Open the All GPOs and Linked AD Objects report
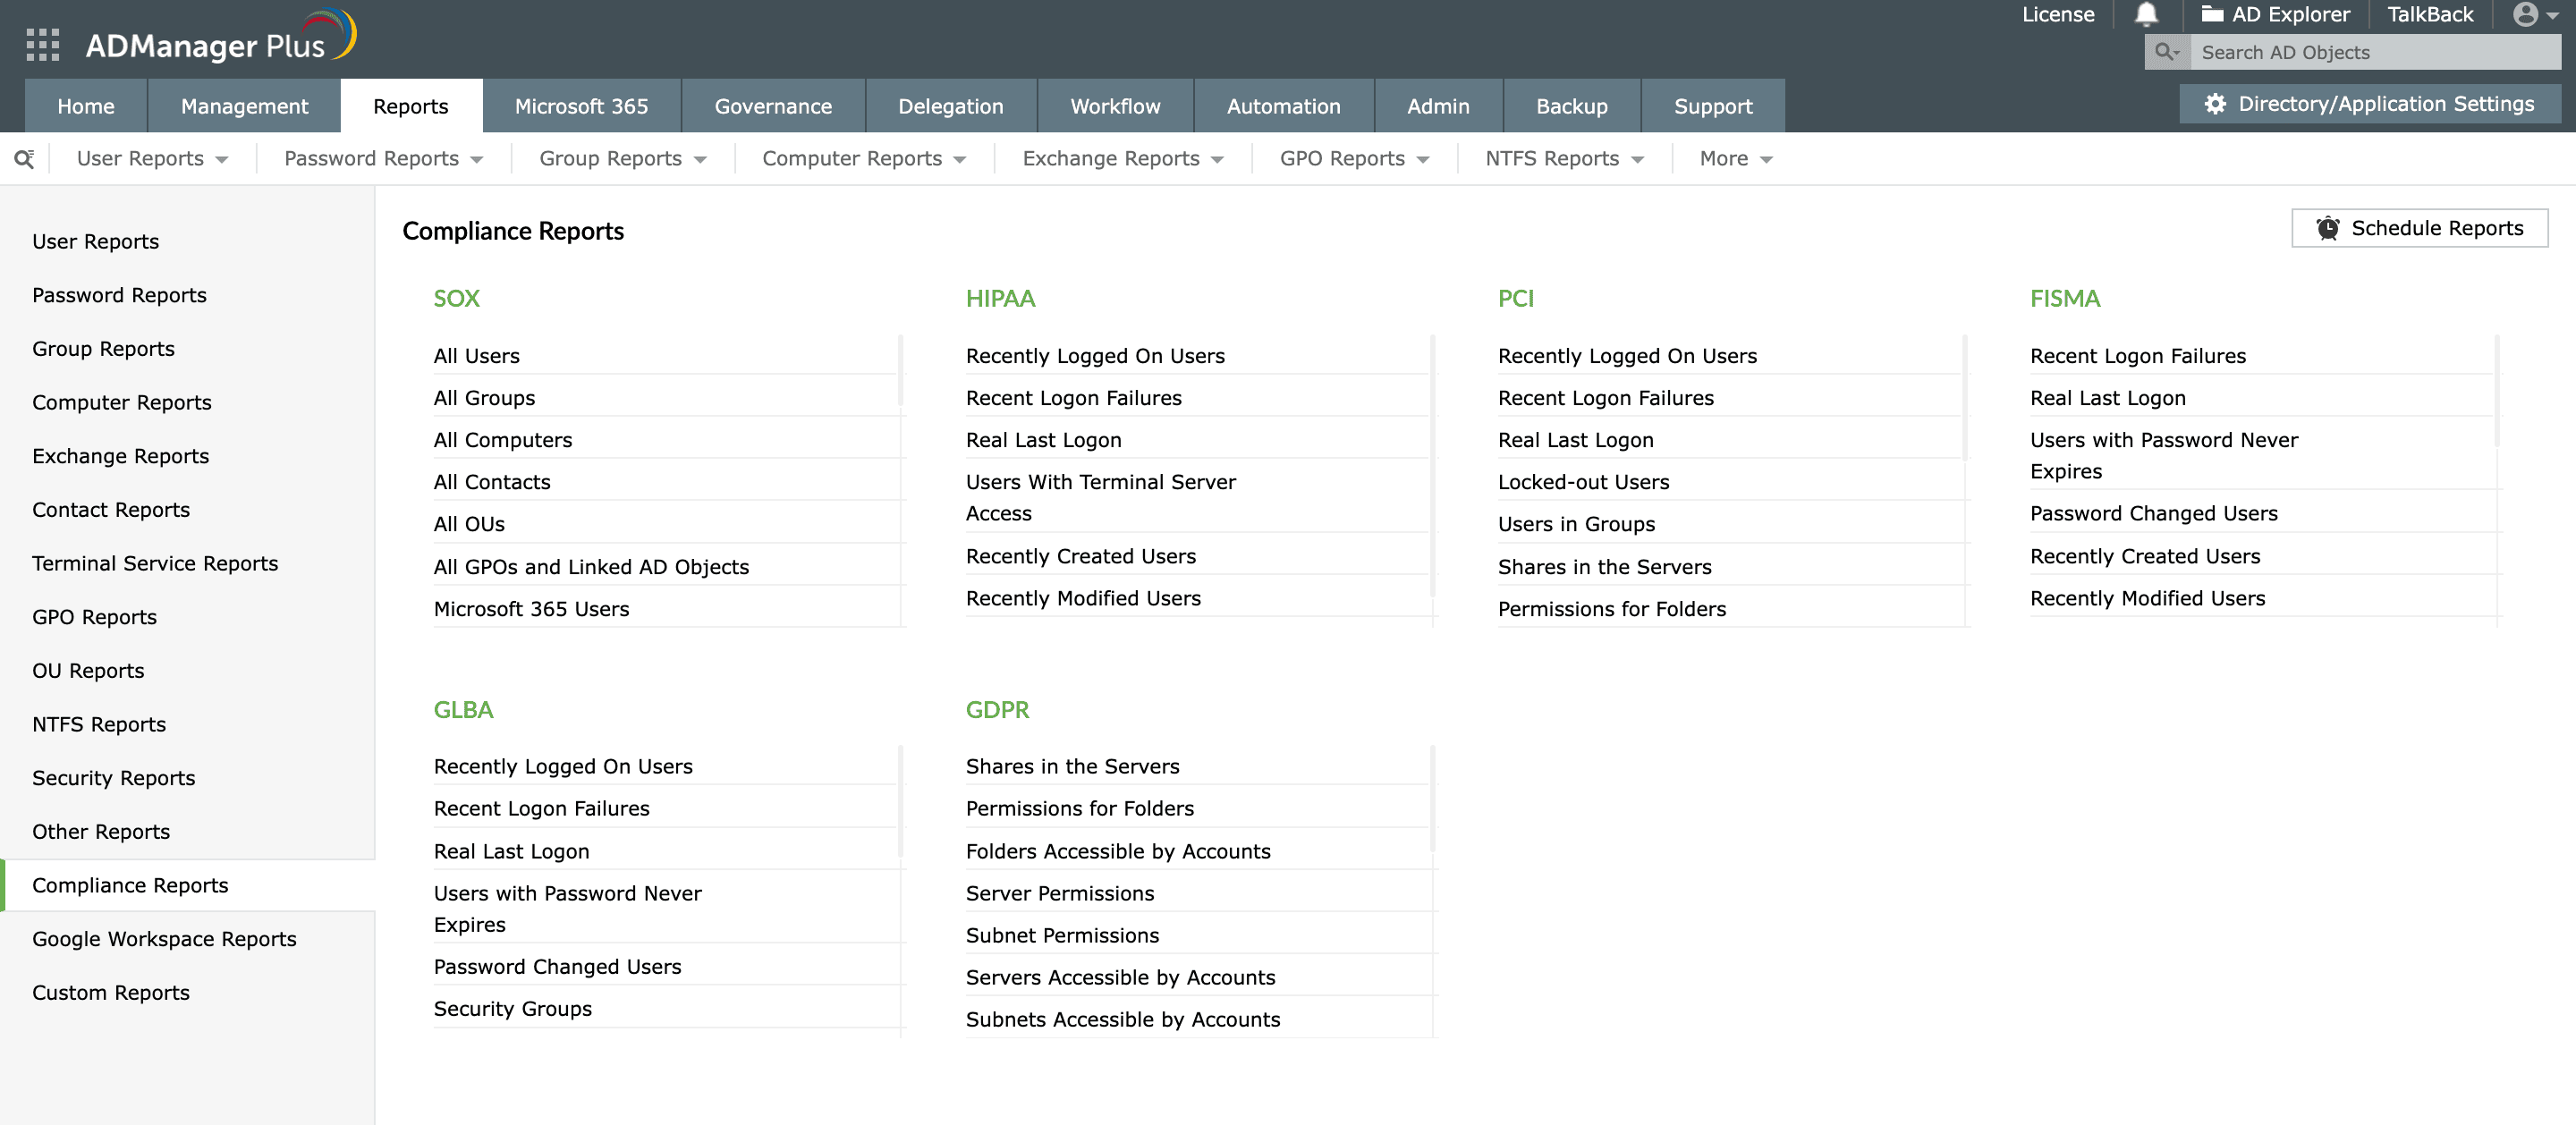This screenshot has height=1125, width=2576. (591, 567)
